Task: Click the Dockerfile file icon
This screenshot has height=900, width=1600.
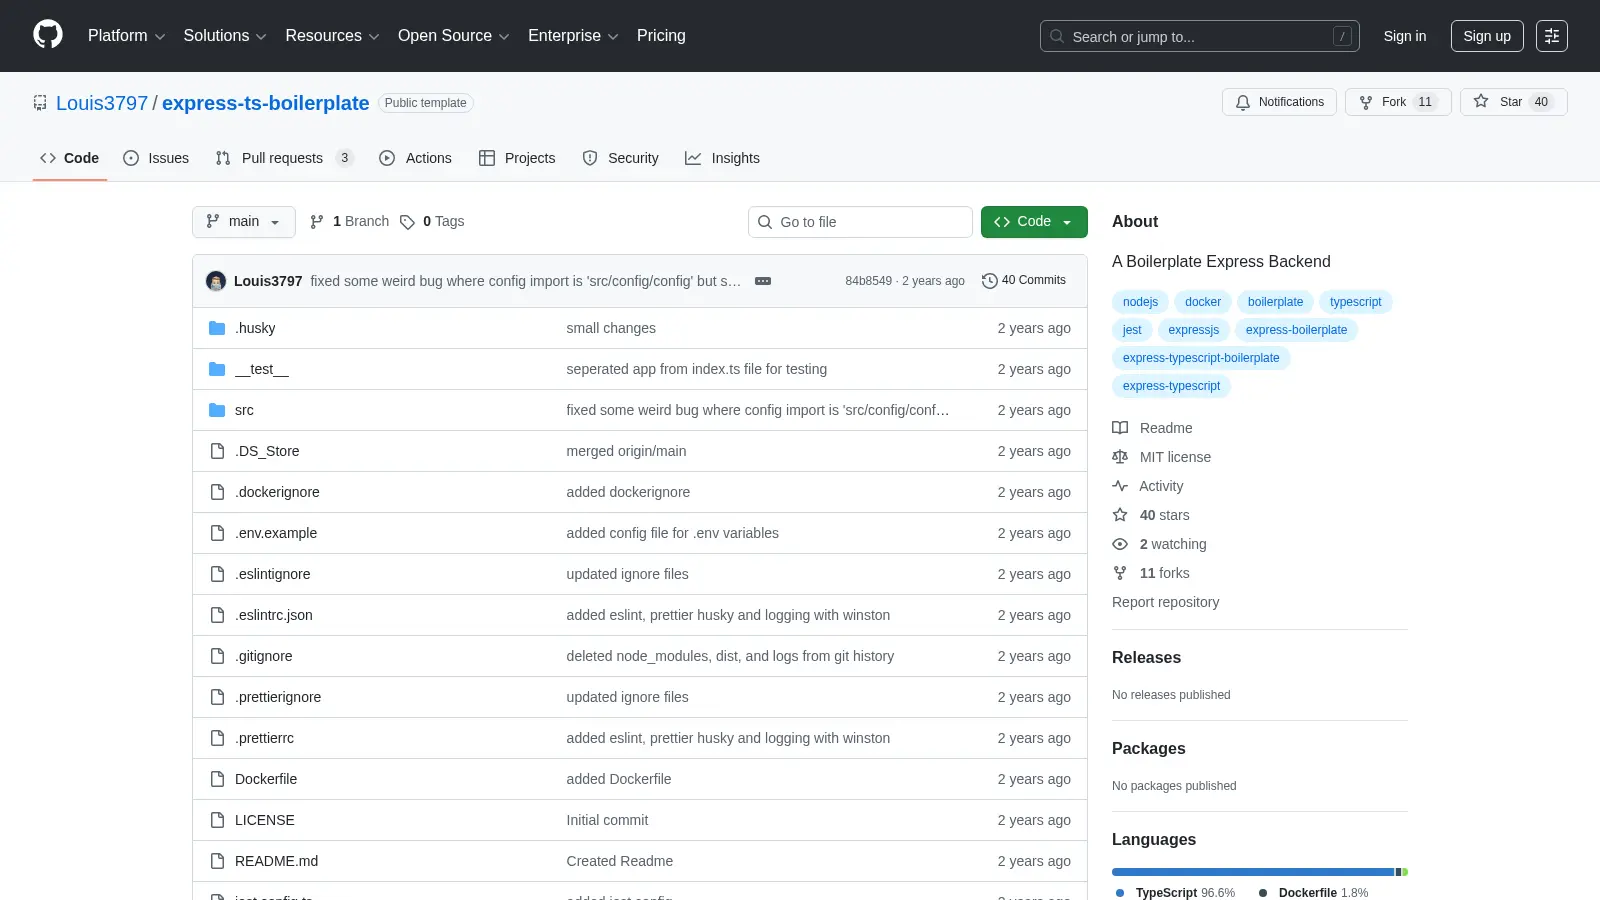Action: point(217,779)
